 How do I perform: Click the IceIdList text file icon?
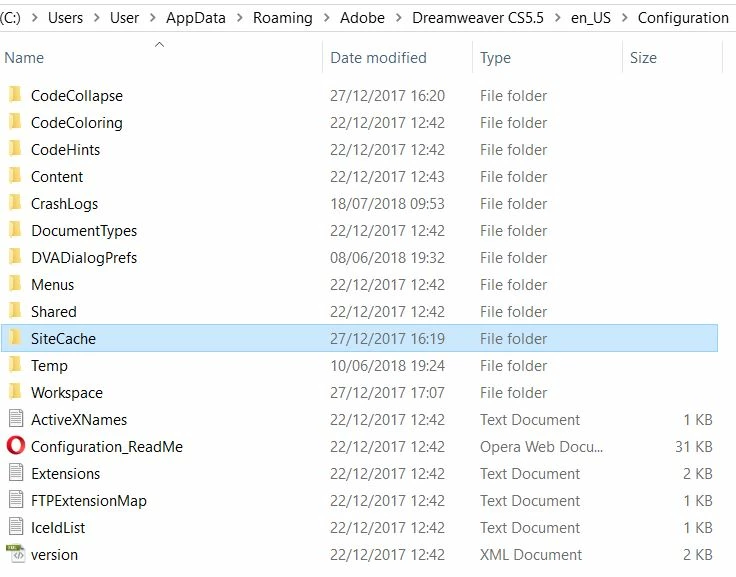[x=16, y=526]
